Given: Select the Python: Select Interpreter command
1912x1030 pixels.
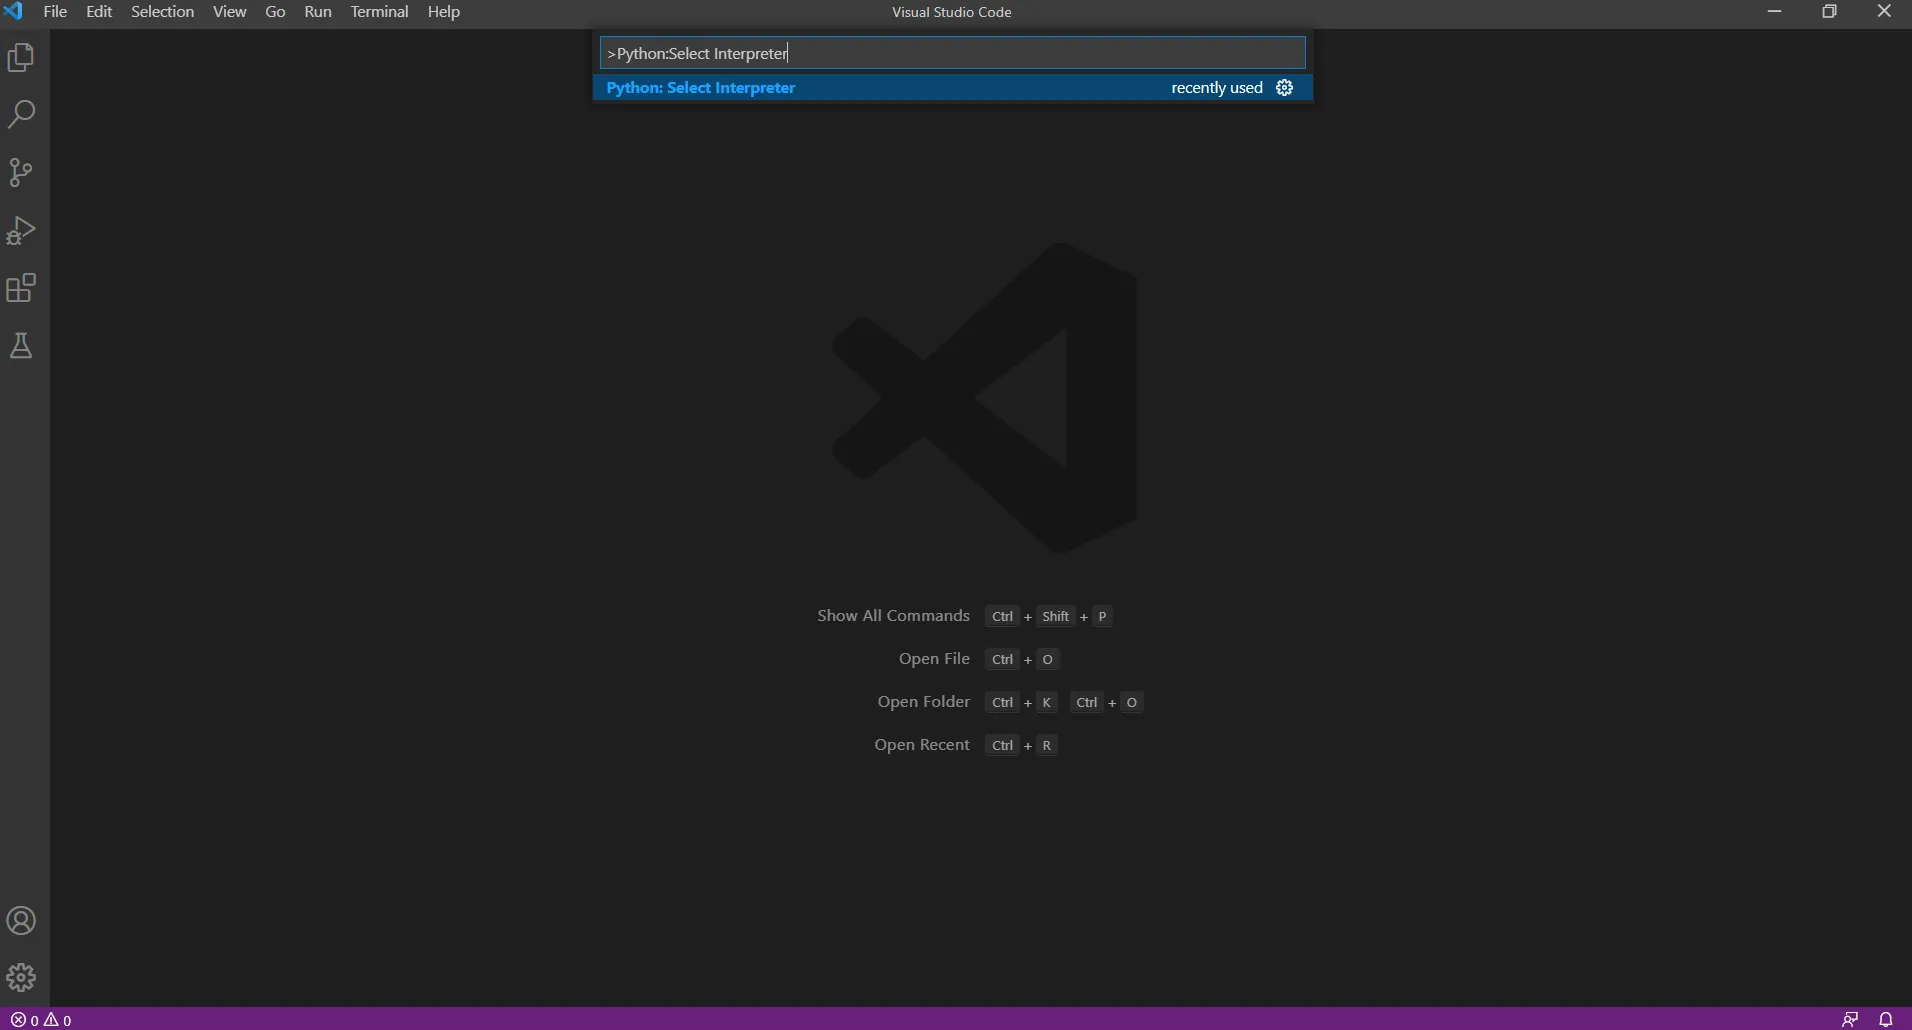Looking at the screenshot, I should [x=952, y=88].
